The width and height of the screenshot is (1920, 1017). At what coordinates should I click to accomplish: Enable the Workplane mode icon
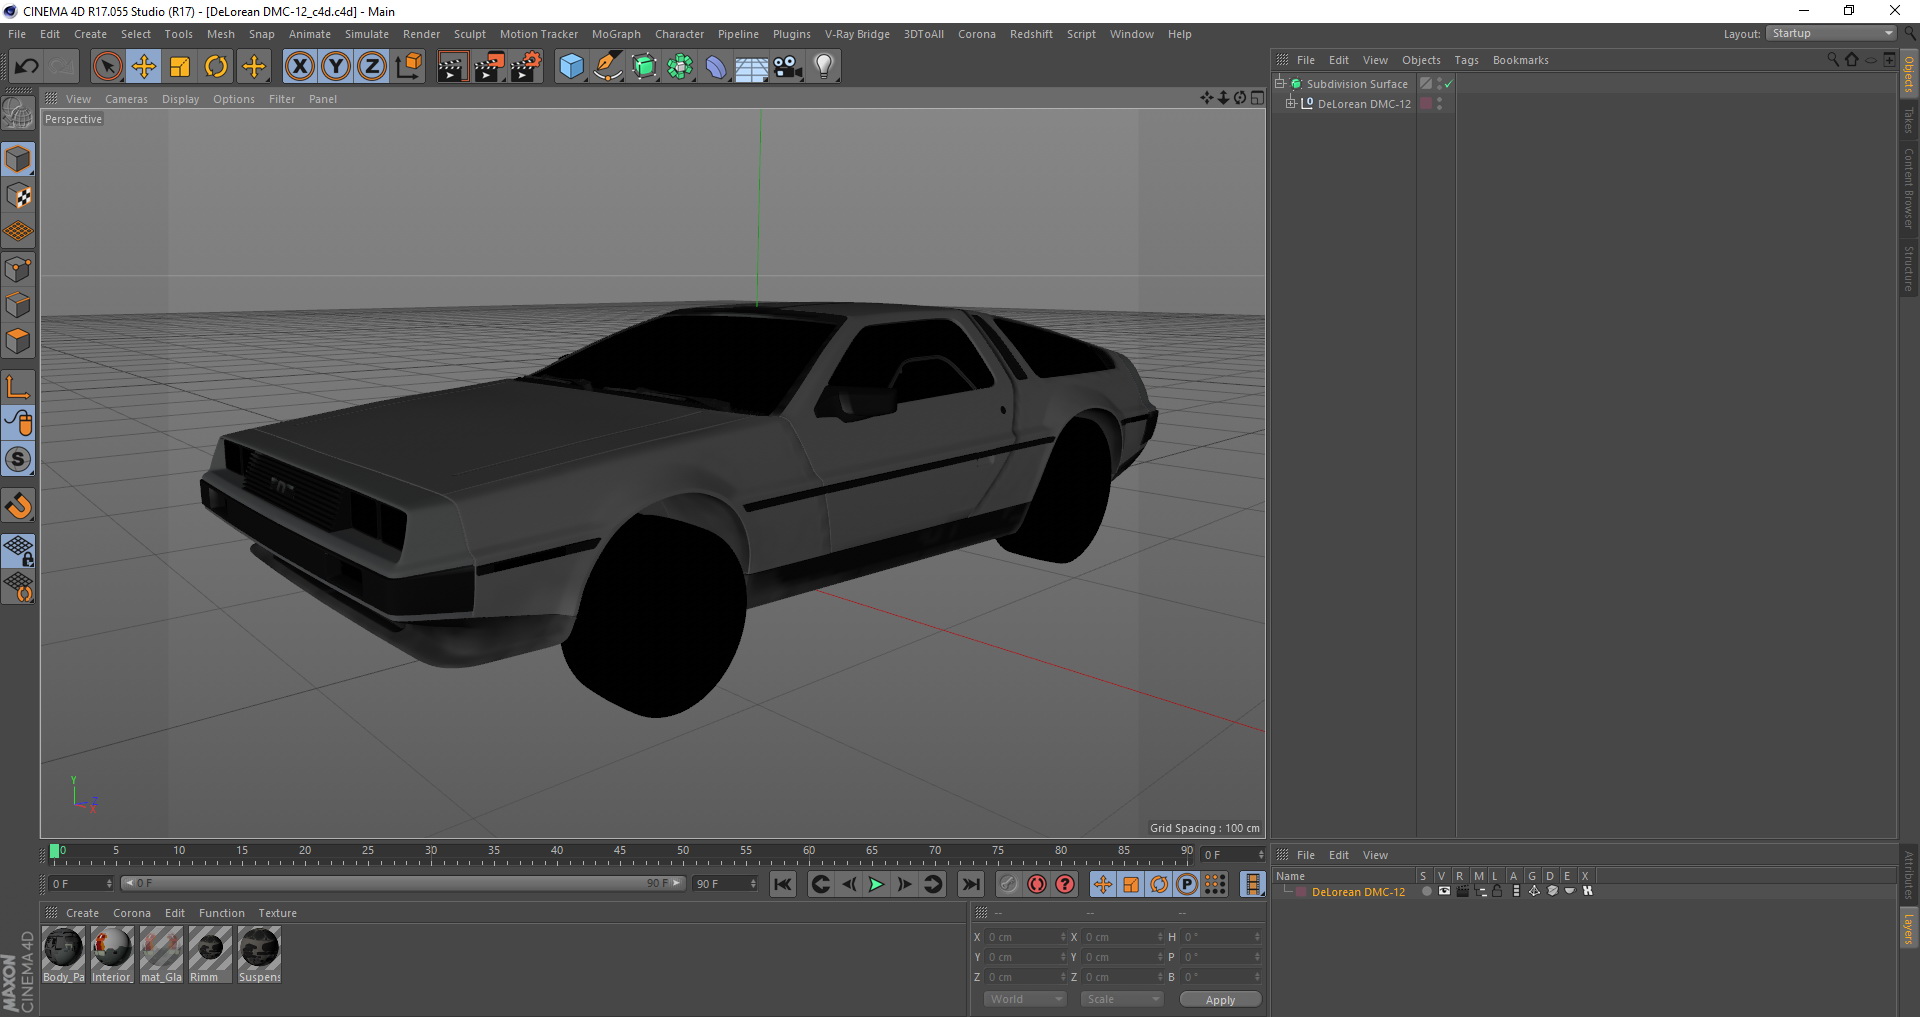pos(18,232)
